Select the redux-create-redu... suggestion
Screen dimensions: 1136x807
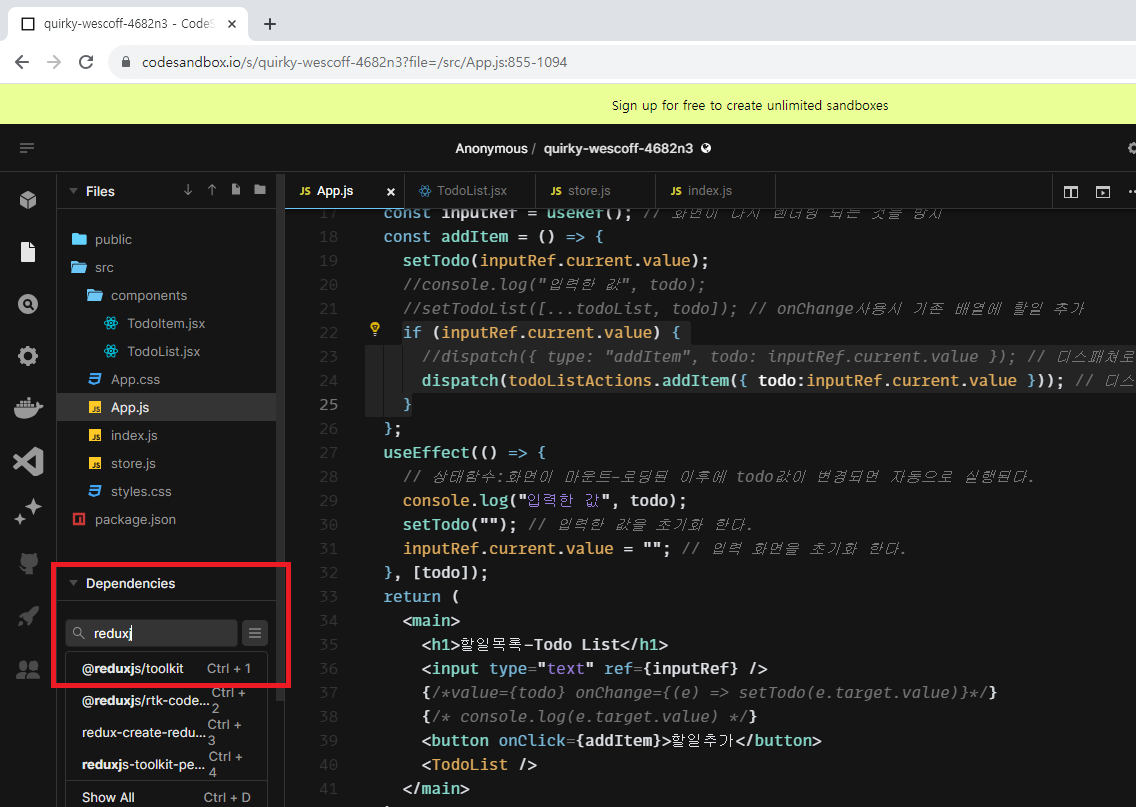click(167, 732)
